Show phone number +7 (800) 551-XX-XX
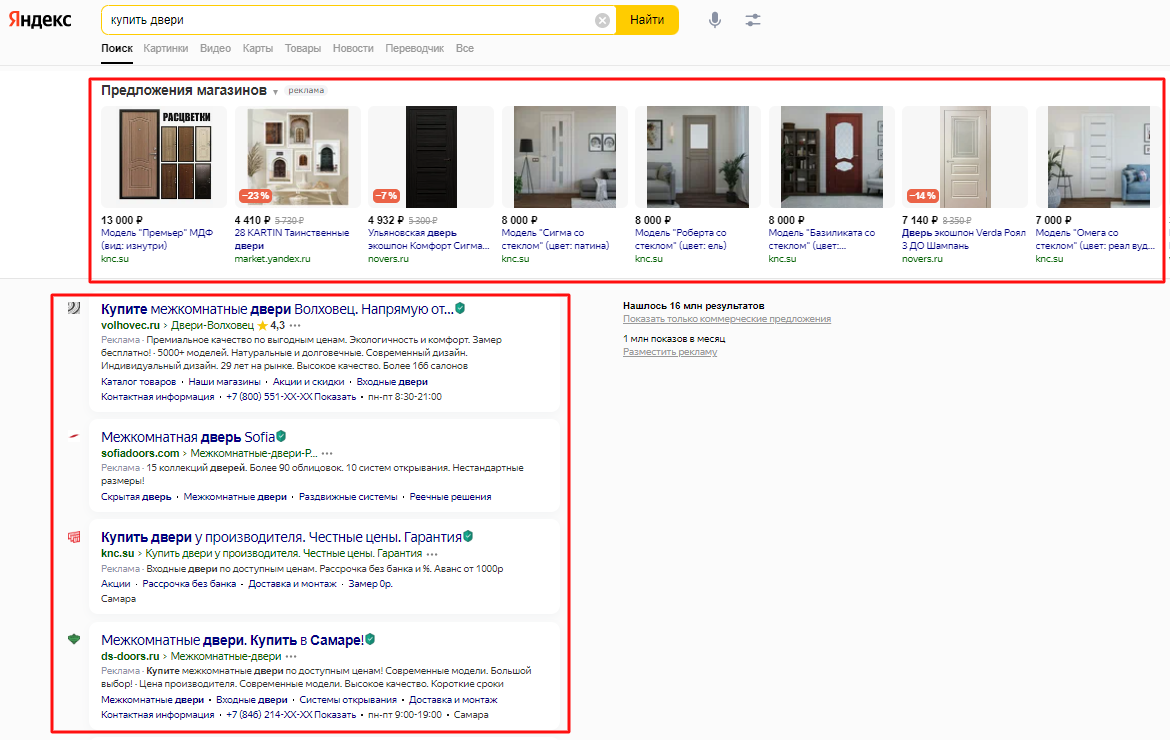Screen dimensions: 1170x740 (x=291, y=397)
